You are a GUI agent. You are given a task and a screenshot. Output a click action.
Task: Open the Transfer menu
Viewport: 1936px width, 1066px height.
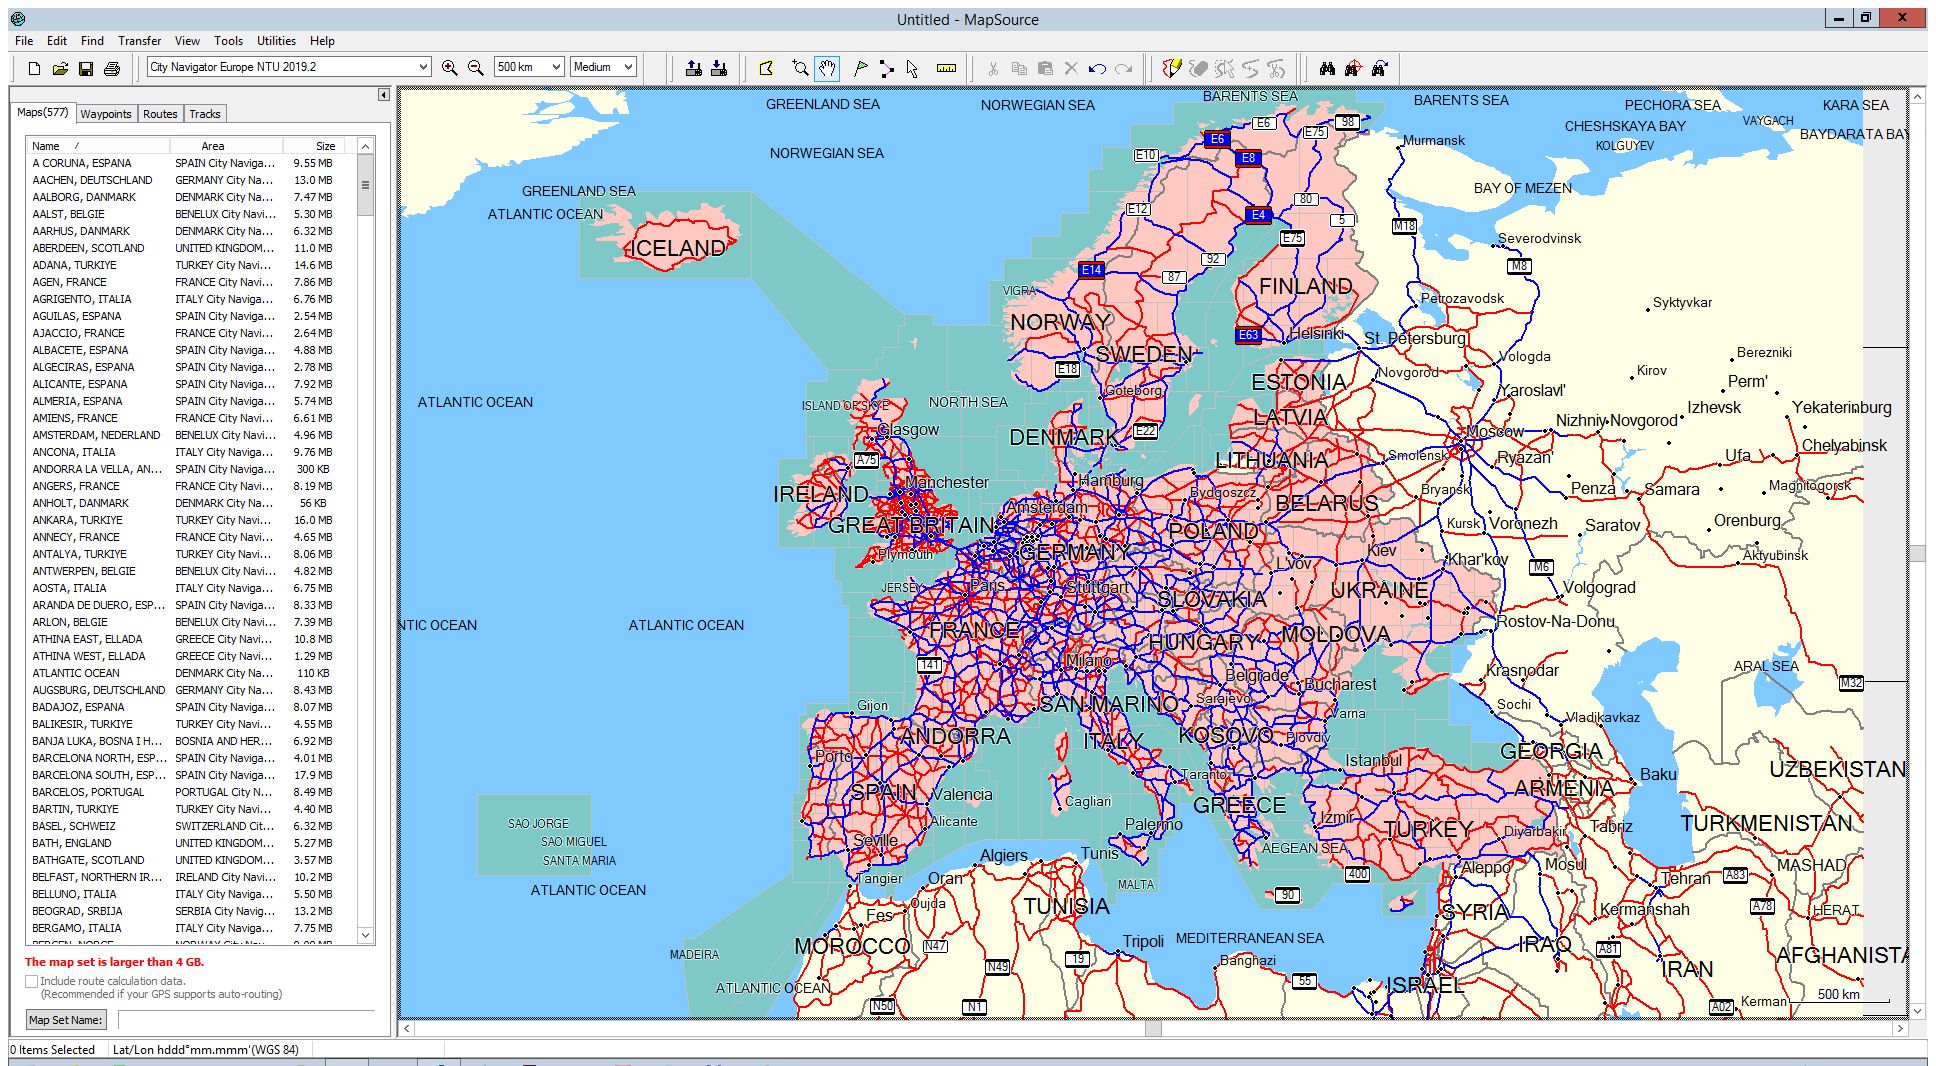point(139,41)
